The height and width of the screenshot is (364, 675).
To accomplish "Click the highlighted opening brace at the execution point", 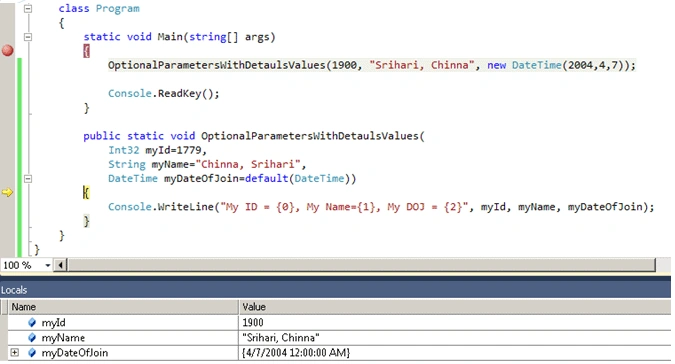I will [86, 193].
